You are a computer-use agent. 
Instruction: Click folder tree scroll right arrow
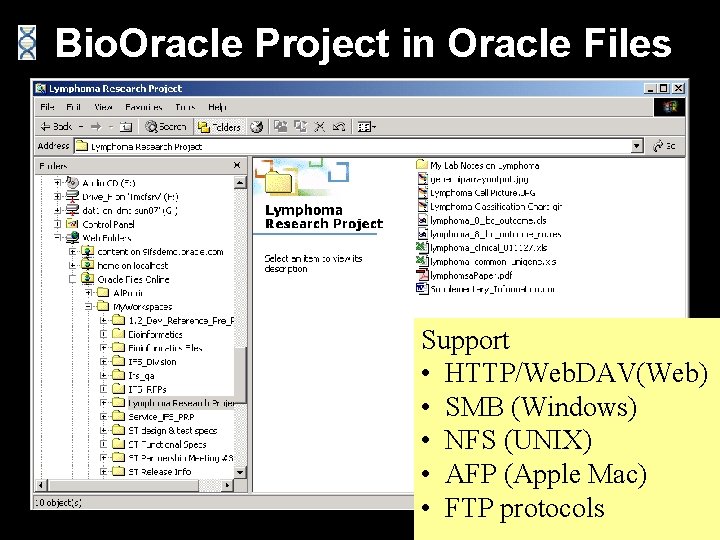coord(227,485)
